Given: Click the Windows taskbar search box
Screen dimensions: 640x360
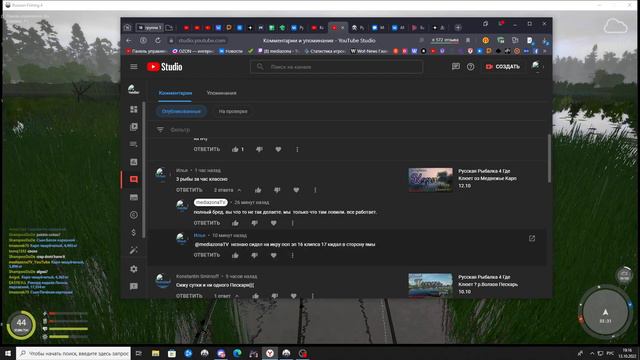Looking at the screenshot, I should click(x=73, y=353).
